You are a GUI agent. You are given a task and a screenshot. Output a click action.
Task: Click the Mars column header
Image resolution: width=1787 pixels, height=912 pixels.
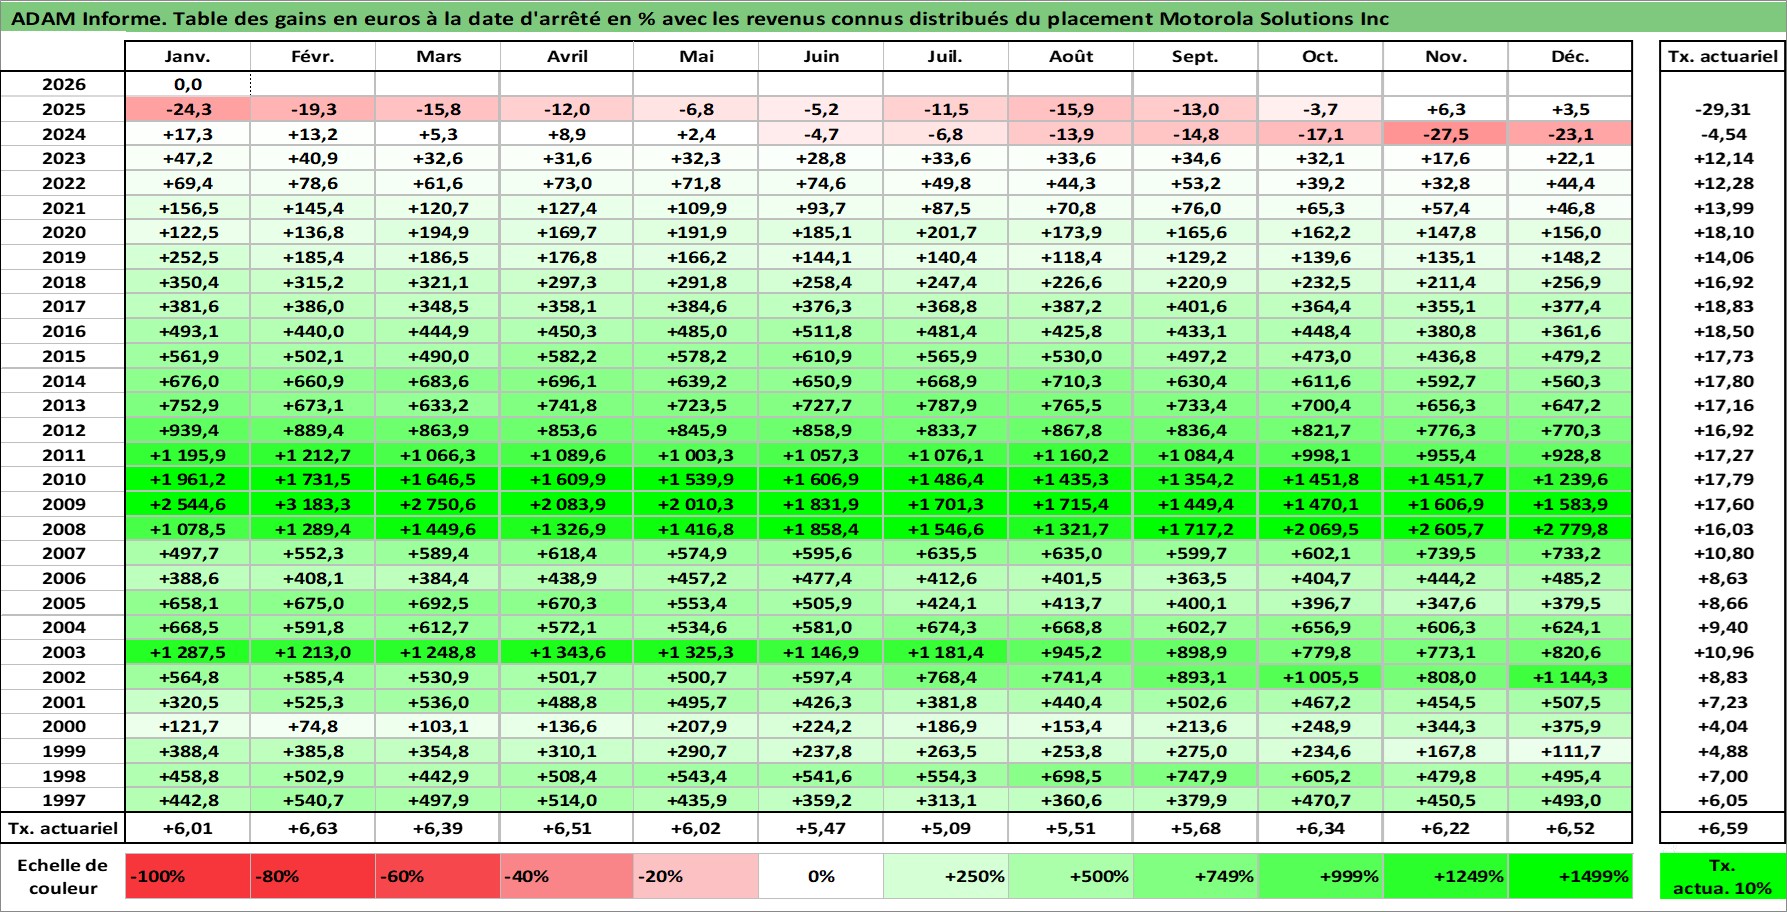[x=438, y=56]
